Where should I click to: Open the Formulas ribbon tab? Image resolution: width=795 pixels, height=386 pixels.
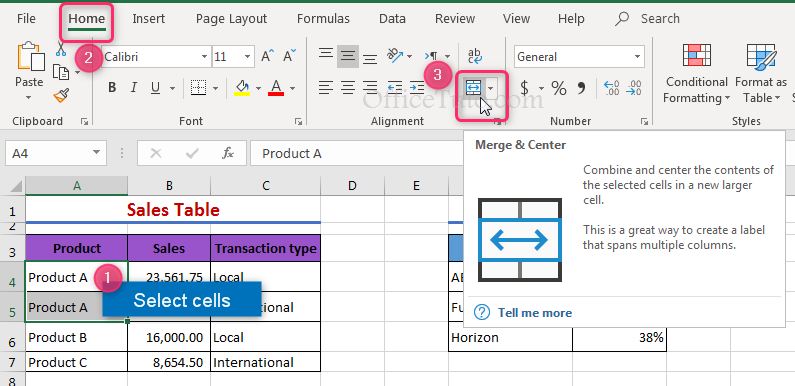(323, 19)
